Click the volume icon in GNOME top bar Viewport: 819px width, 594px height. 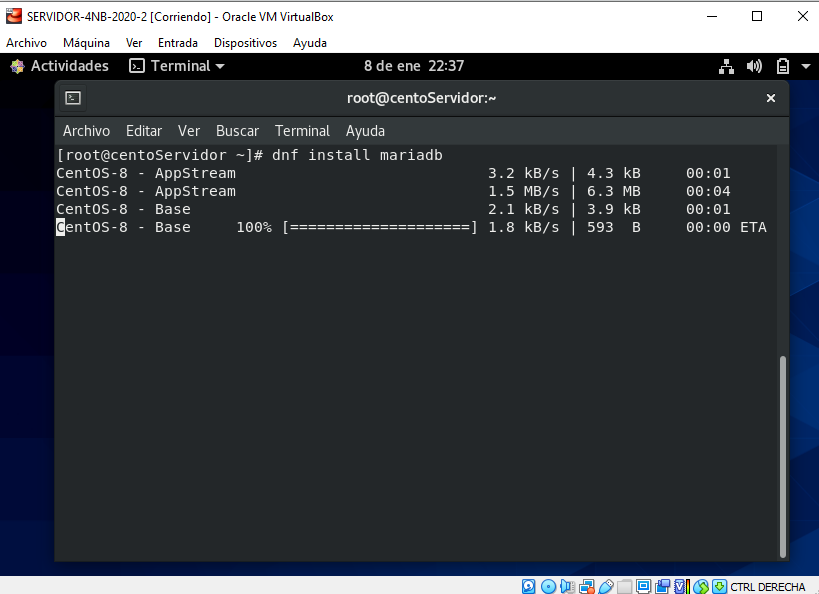754,66
